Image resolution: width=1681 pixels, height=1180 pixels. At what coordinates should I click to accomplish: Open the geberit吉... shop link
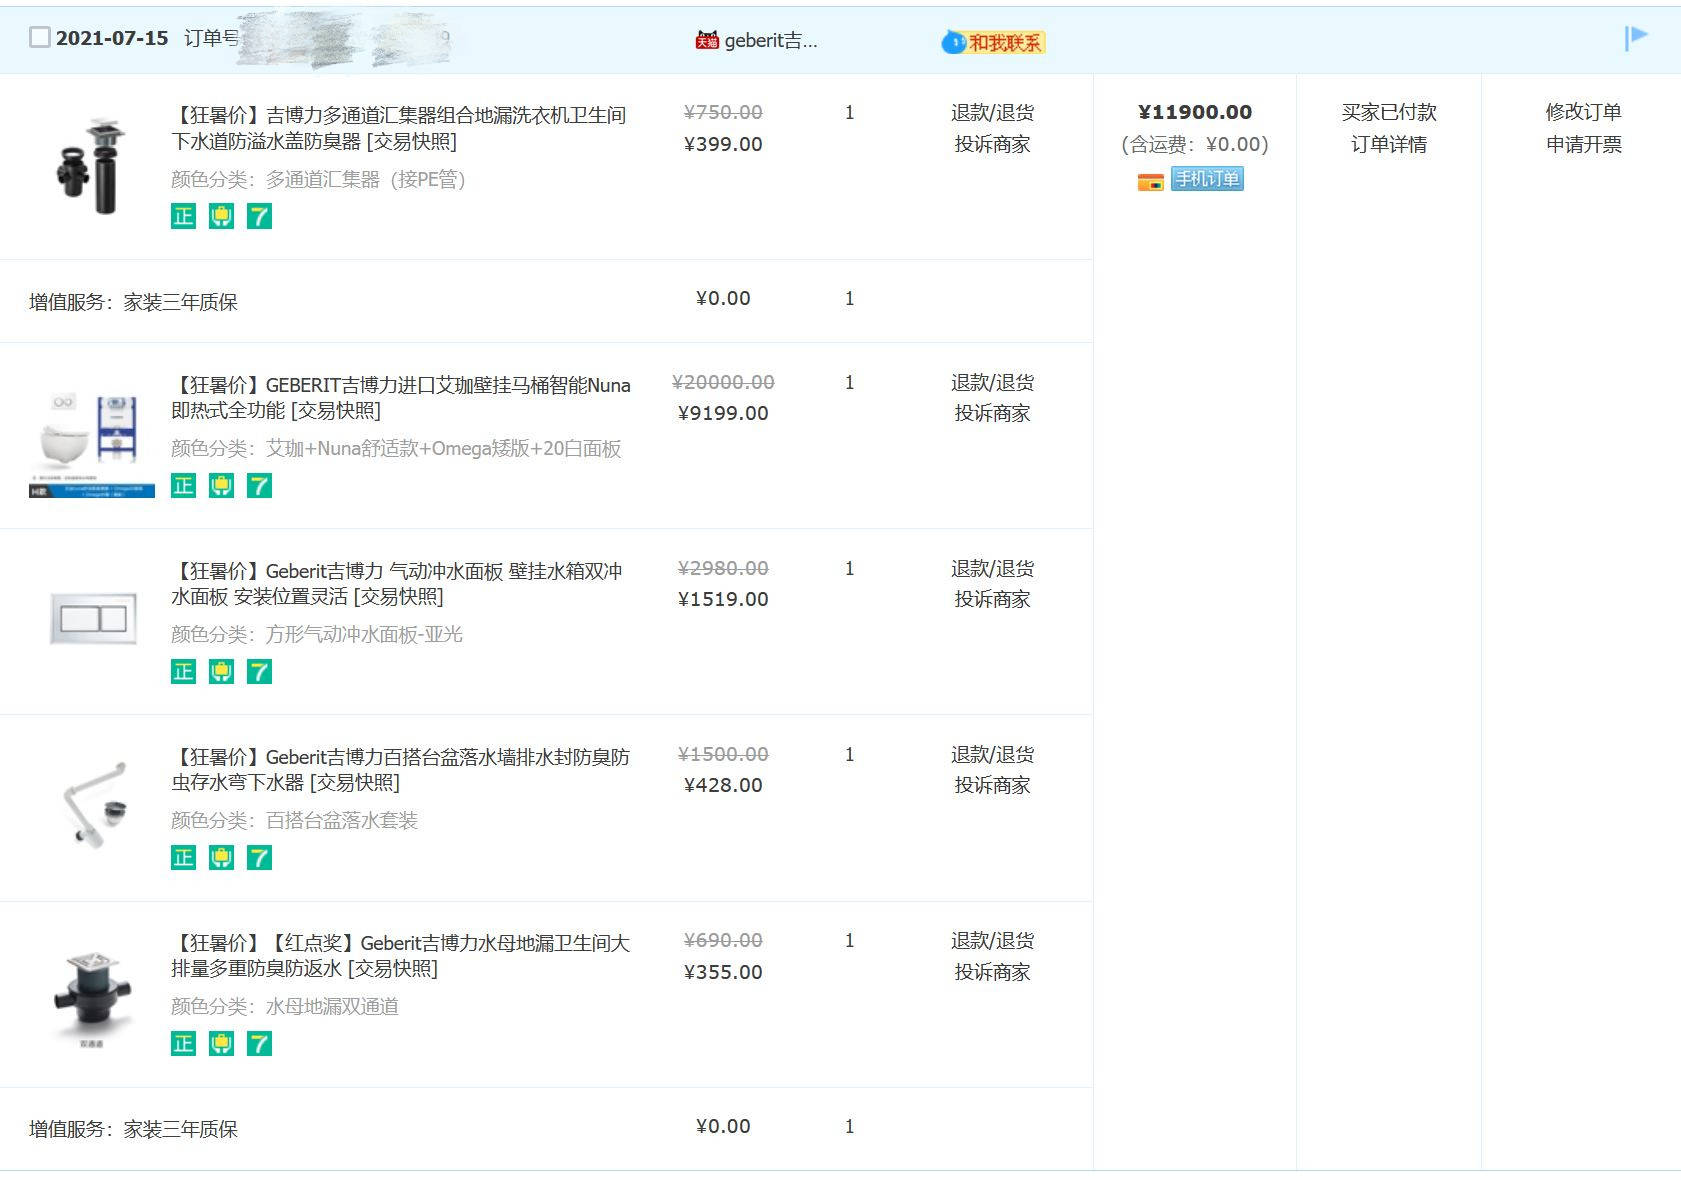click(770, 40)
